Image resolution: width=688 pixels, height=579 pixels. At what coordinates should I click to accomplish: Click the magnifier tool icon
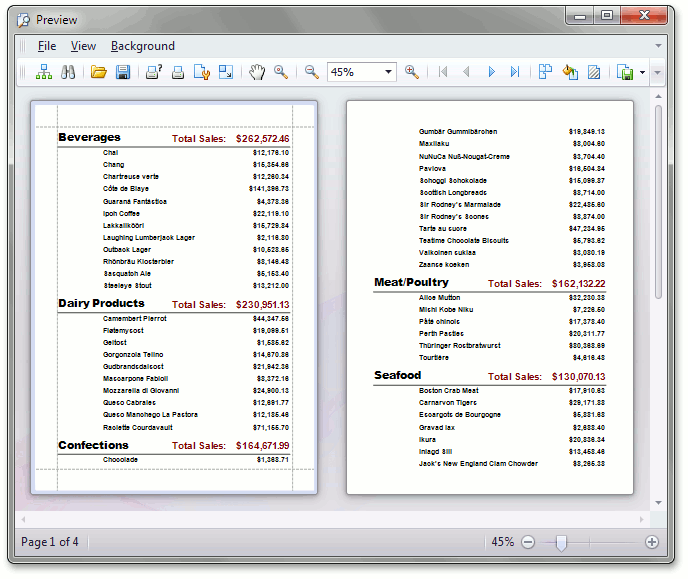point(281,72)
